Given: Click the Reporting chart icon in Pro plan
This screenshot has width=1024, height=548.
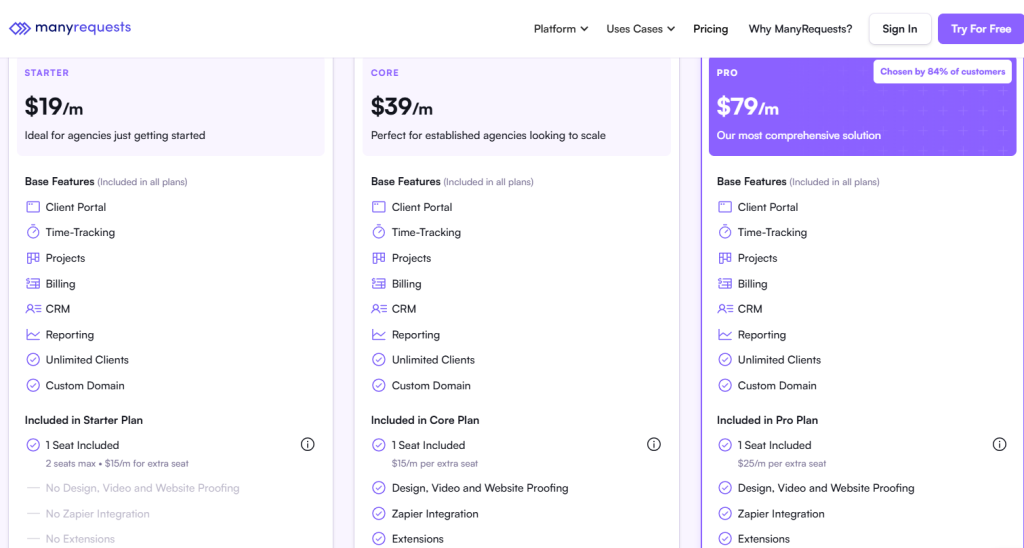Looking at the screenshot, I should tap(725, 335).
